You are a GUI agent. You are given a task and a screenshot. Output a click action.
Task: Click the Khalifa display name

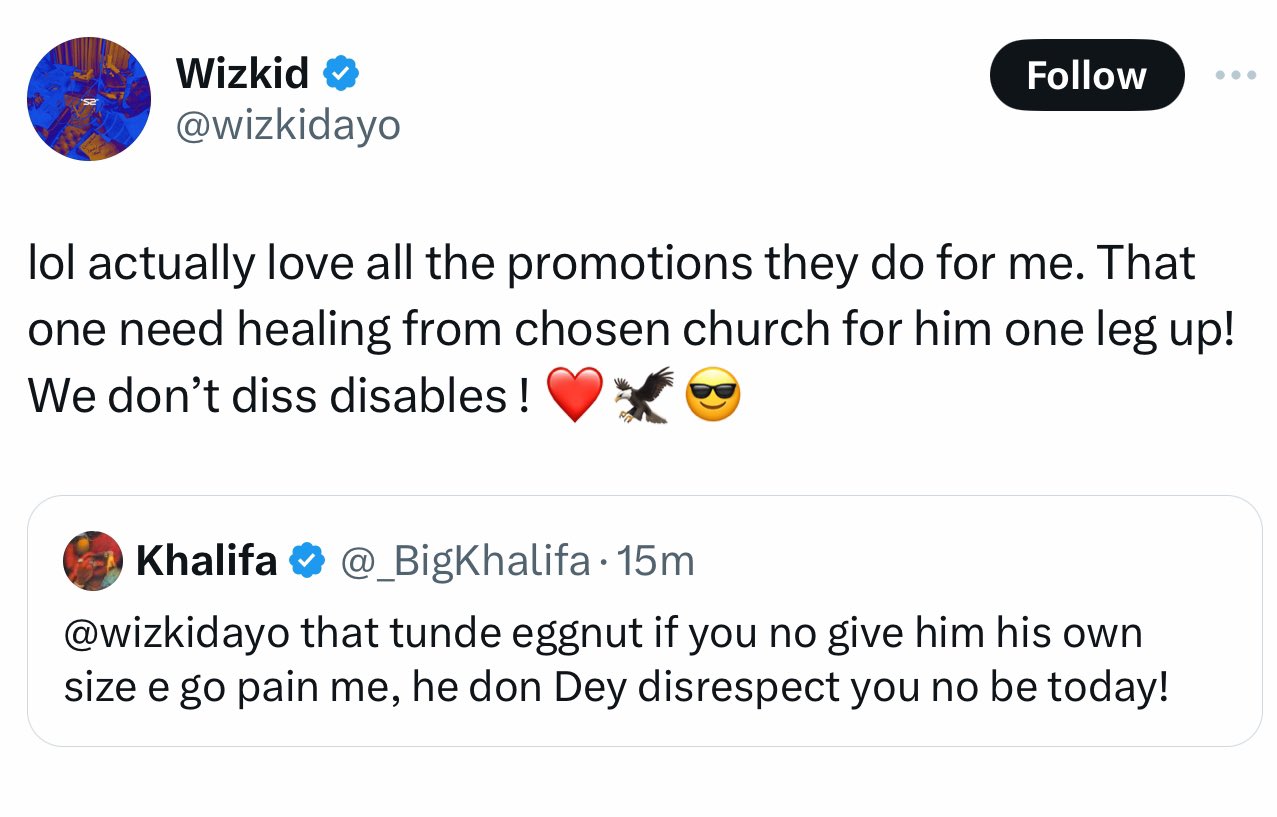206,562
